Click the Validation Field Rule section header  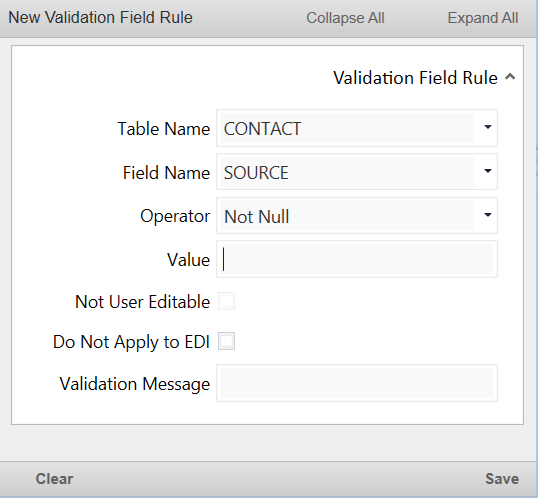point(415,78)
